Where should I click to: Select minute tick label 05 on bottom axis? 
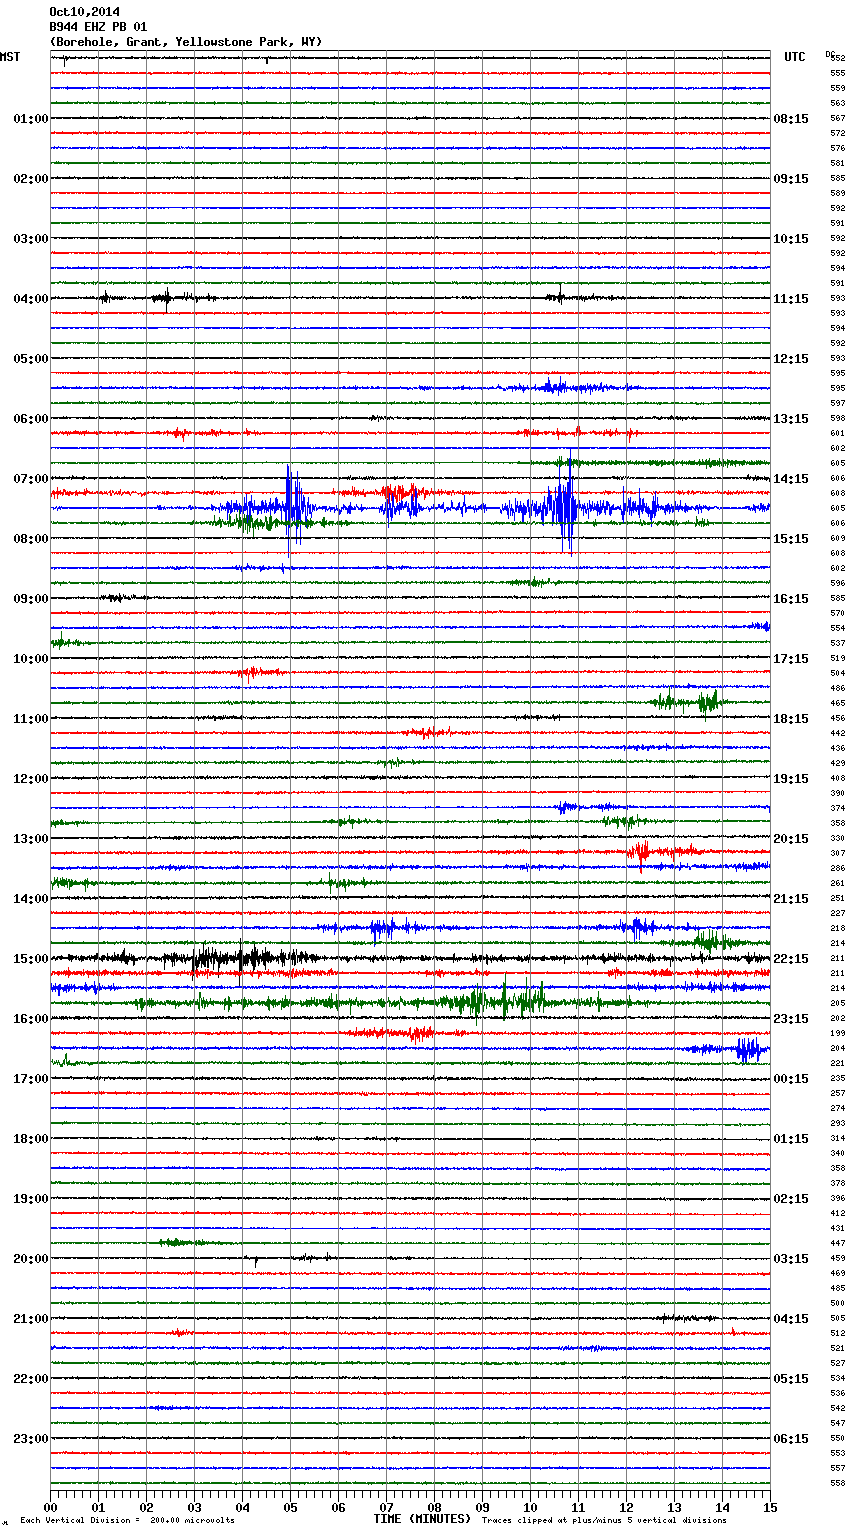290,1508
